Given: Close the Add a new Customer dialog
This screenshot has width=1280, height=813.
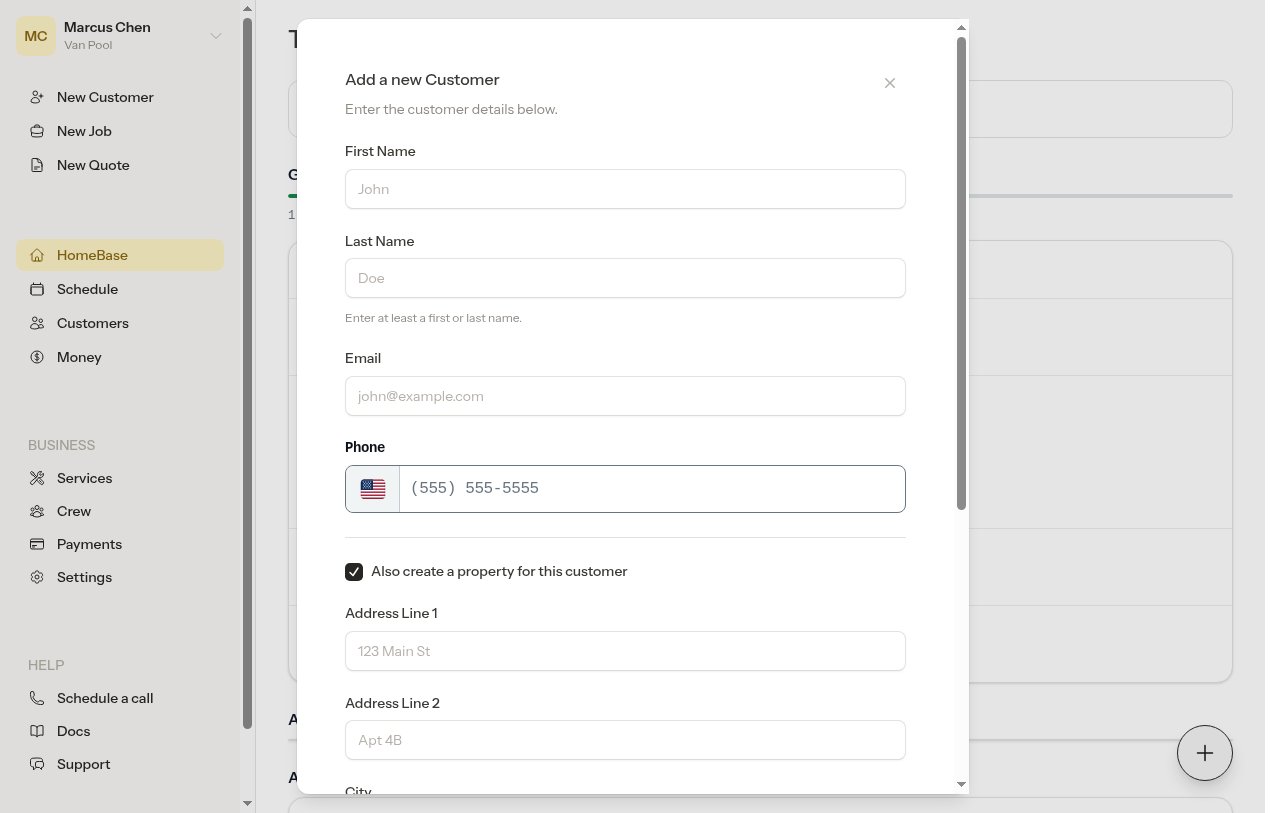Looking at the screenshot, I should coord(890,83).
